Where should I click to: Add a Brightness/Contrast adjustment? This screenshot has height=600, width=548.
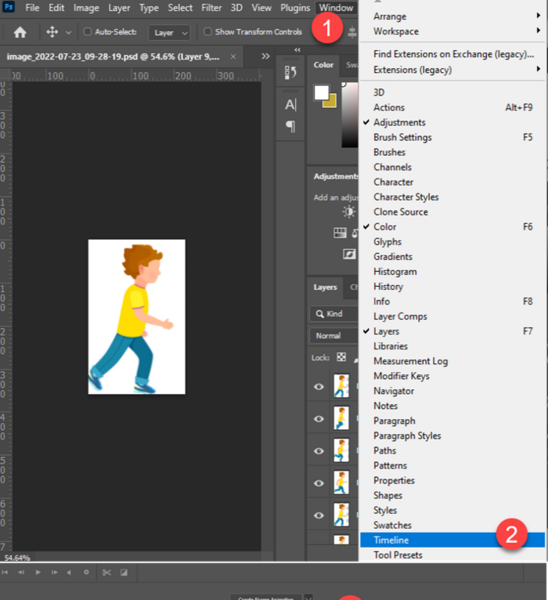pyautogui.click(x=349, y=212)
